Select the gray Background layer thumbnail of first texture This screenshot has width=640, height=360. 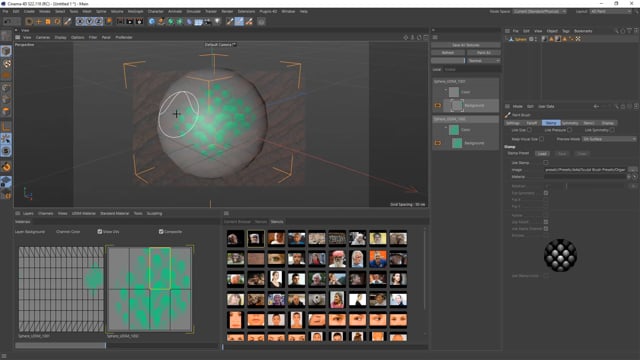[x=457, y=105]
